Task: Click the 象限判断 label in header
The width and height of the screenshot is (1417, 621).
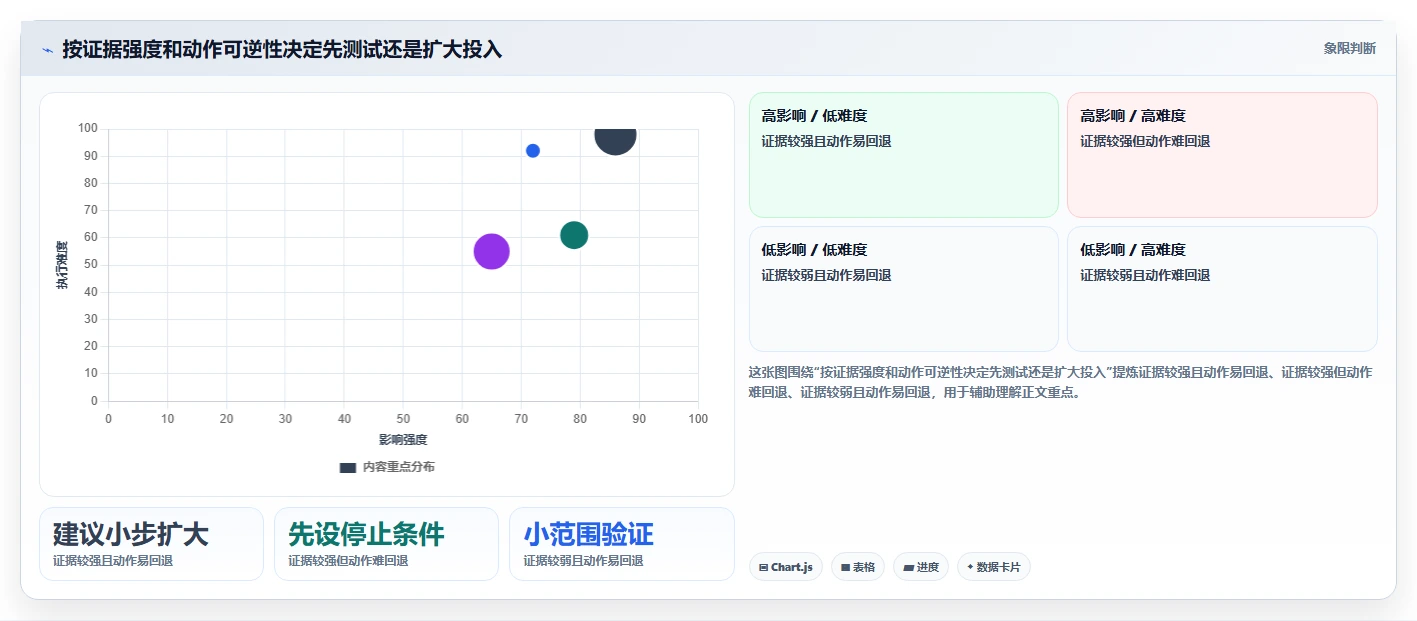Action: point(1349,48)
